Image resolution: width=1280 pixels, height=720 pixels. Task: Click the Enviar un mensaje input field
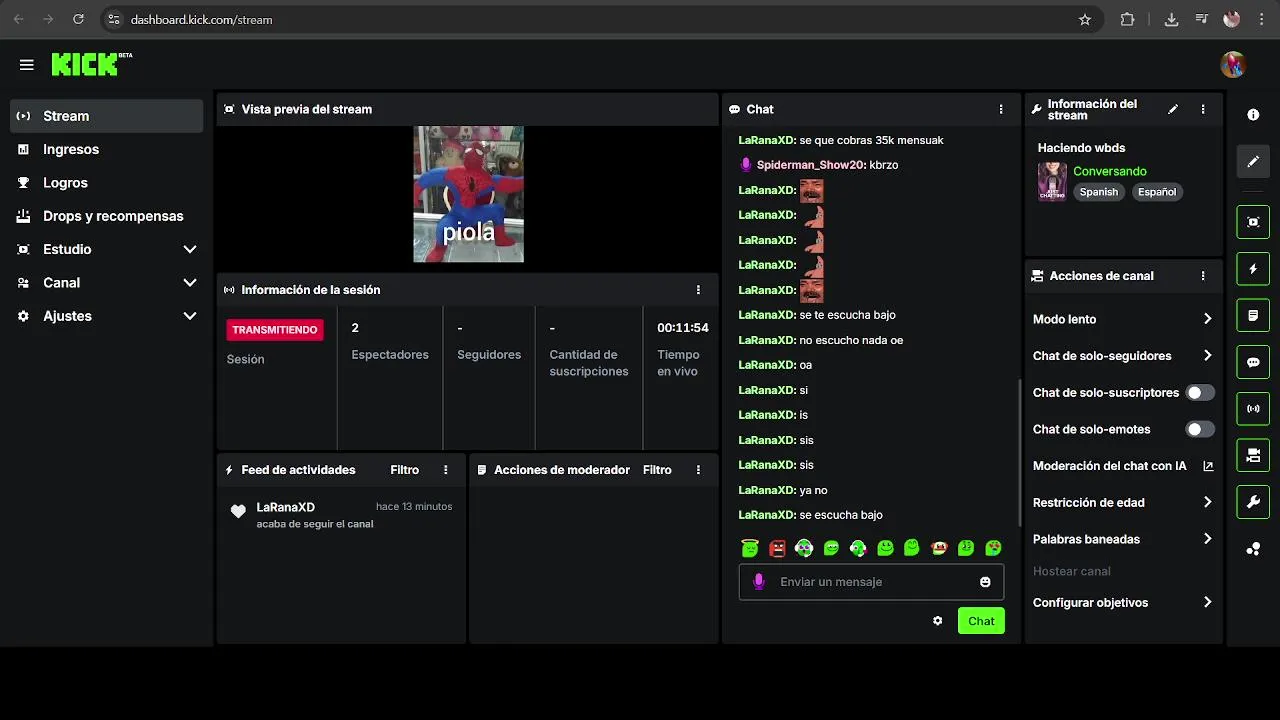pyautogui.click(x=869, y=582)
